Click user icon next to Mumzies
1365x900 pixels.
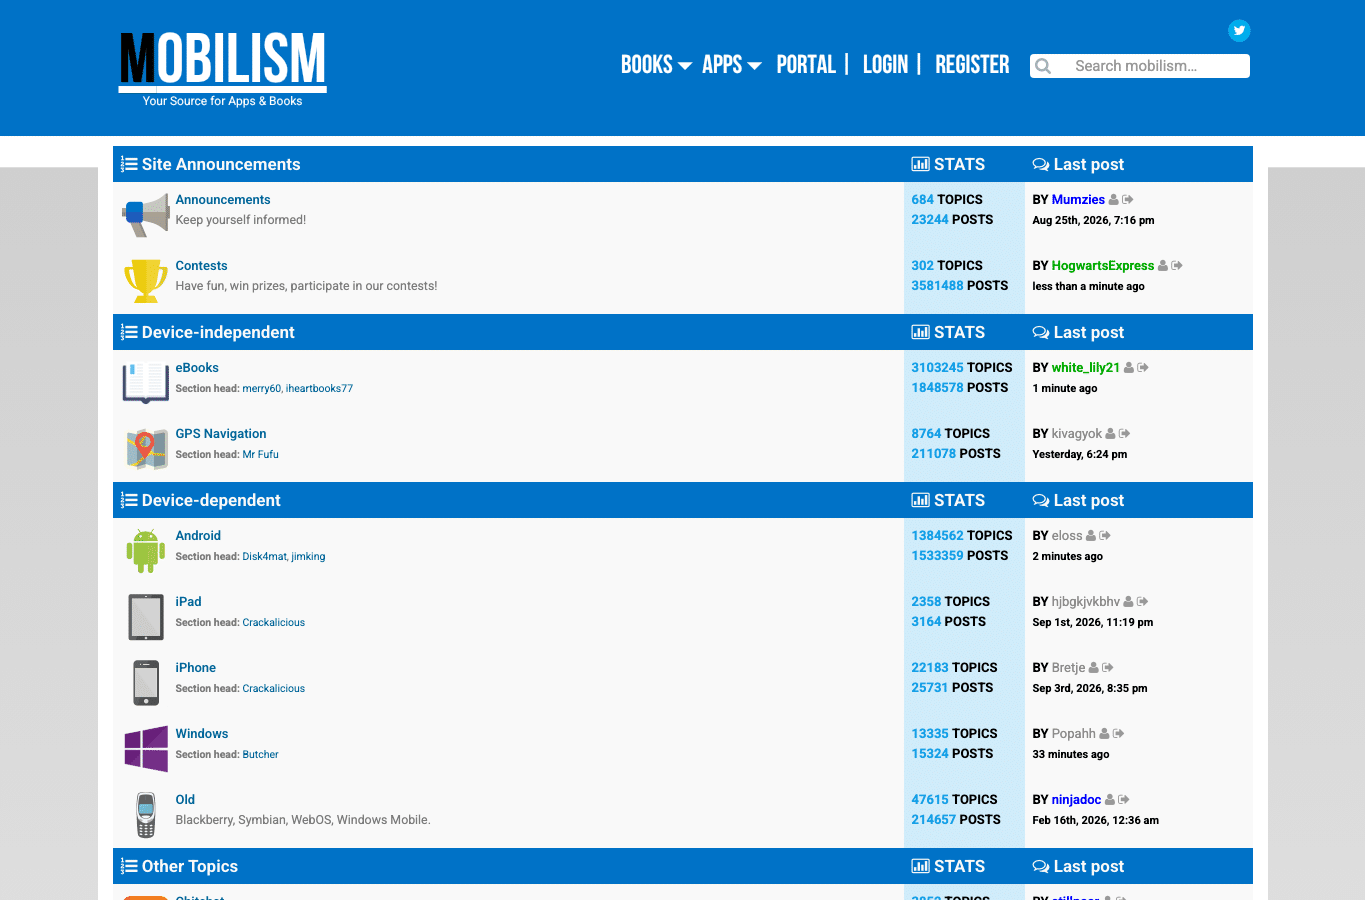click(1114, 200)
